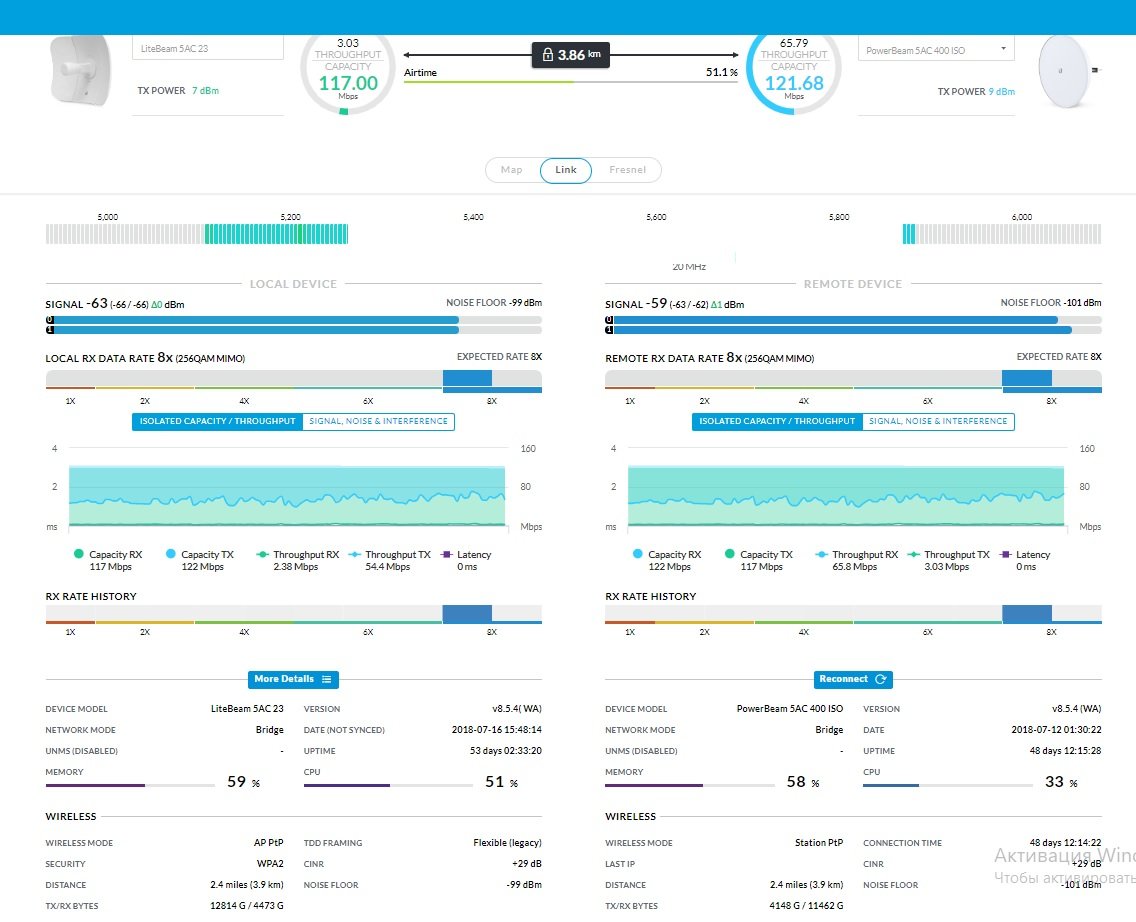Click the local Capacity RX legend dot
Viewport: 1136px width, 922px height.
78,554
